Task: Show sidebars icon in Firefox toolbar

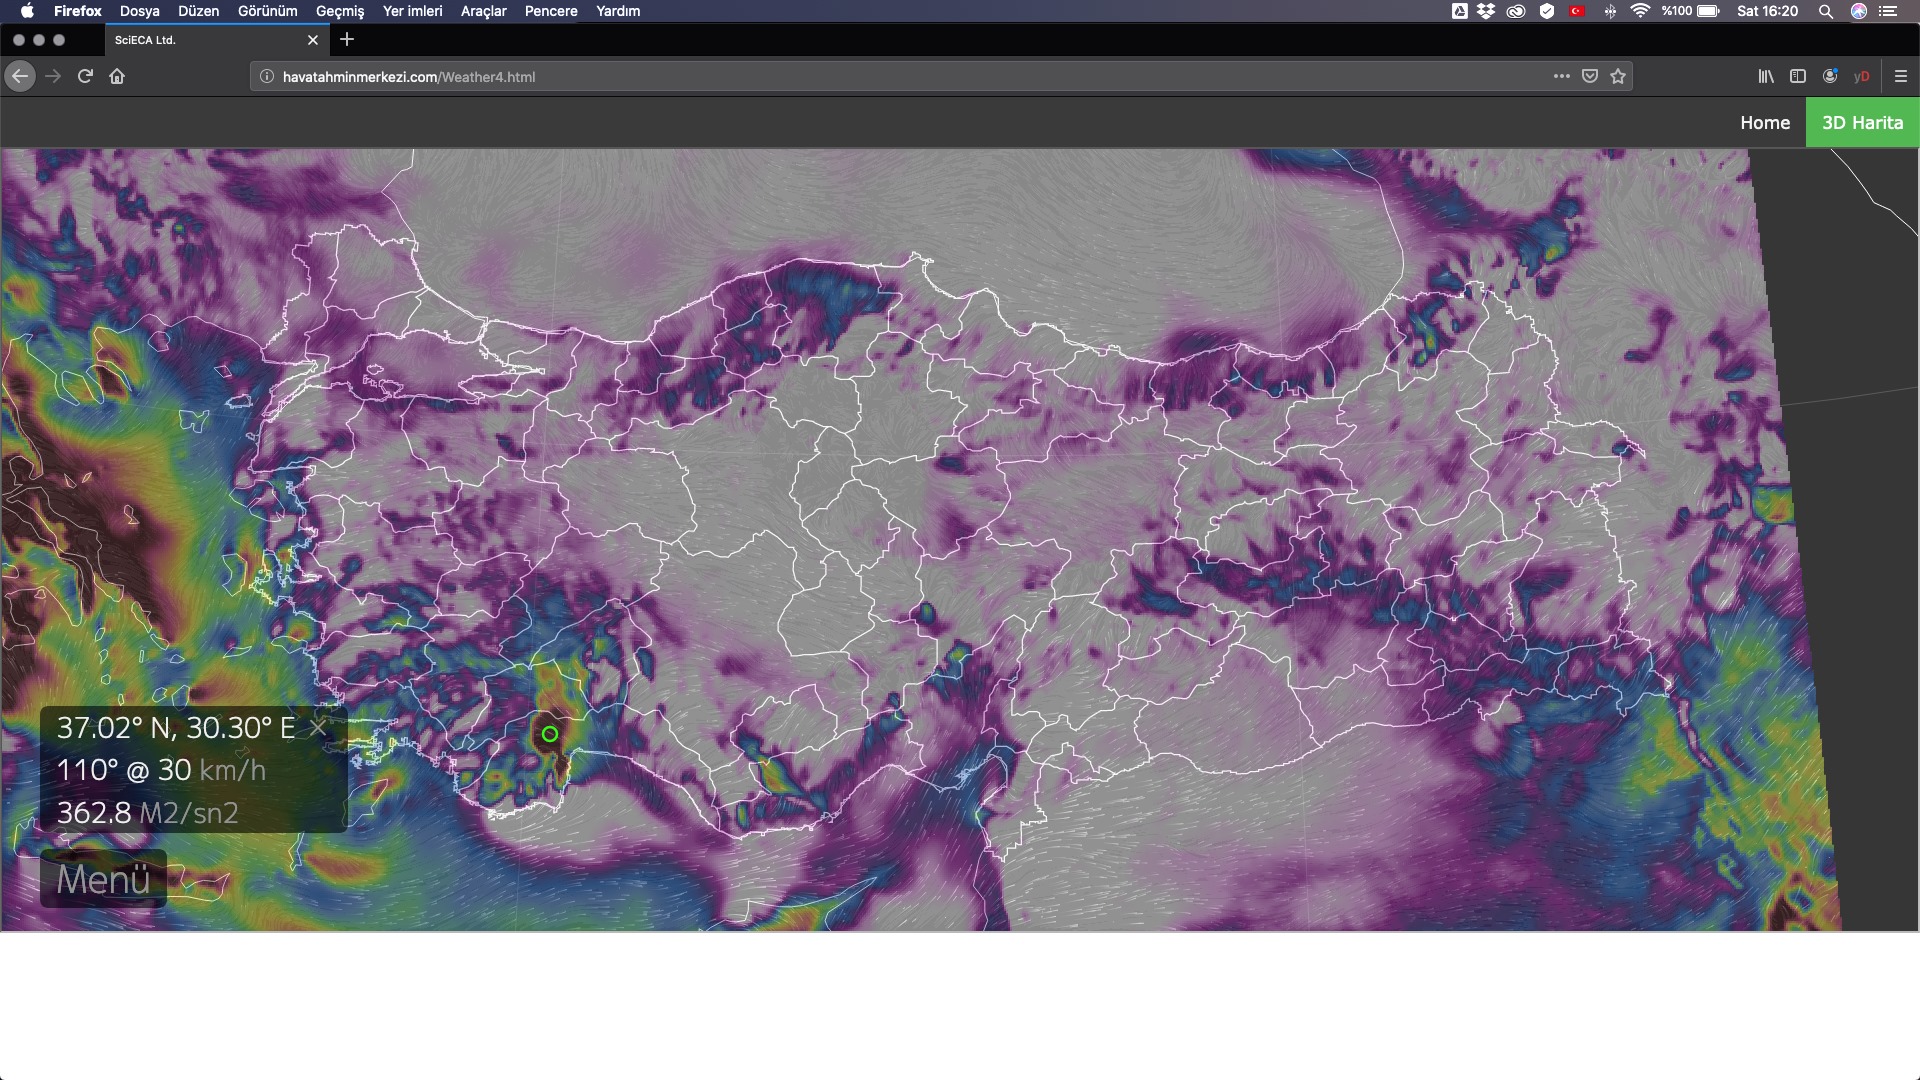Action: pos(1798,76)
